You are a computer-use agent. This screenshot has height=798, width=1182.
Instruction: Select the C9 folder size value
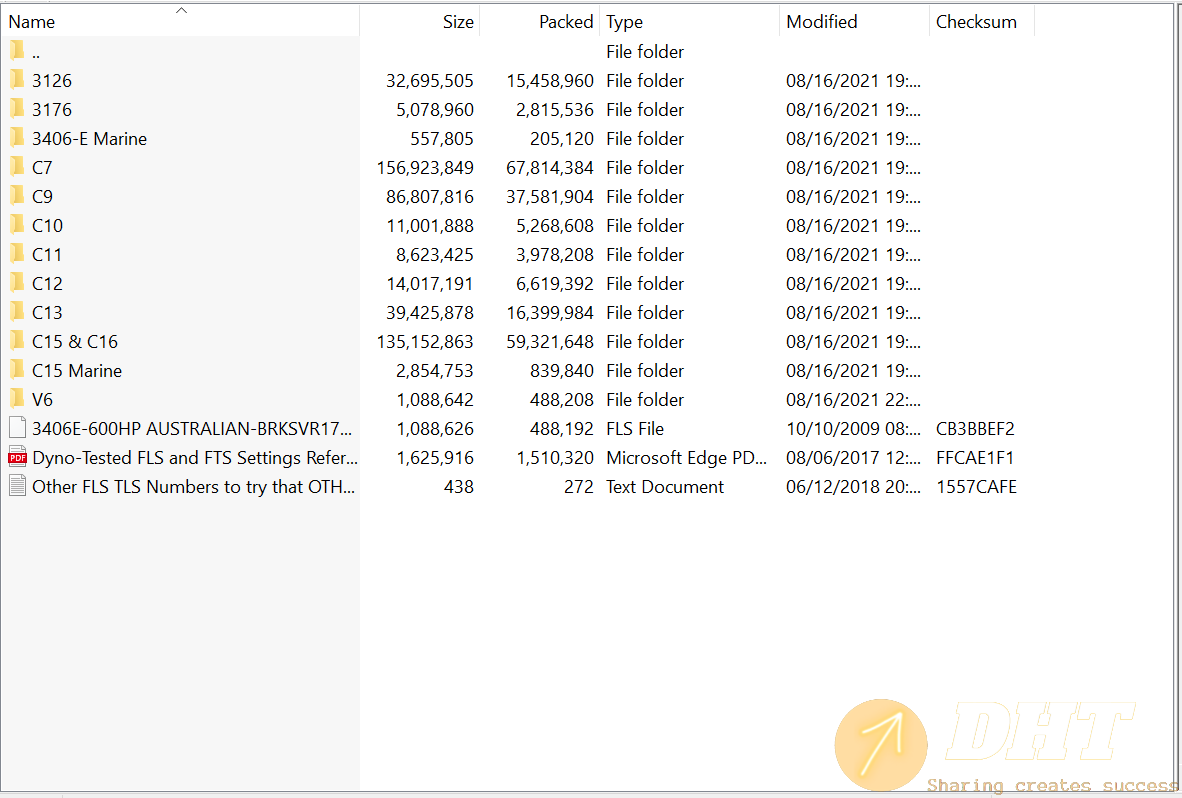430,196
